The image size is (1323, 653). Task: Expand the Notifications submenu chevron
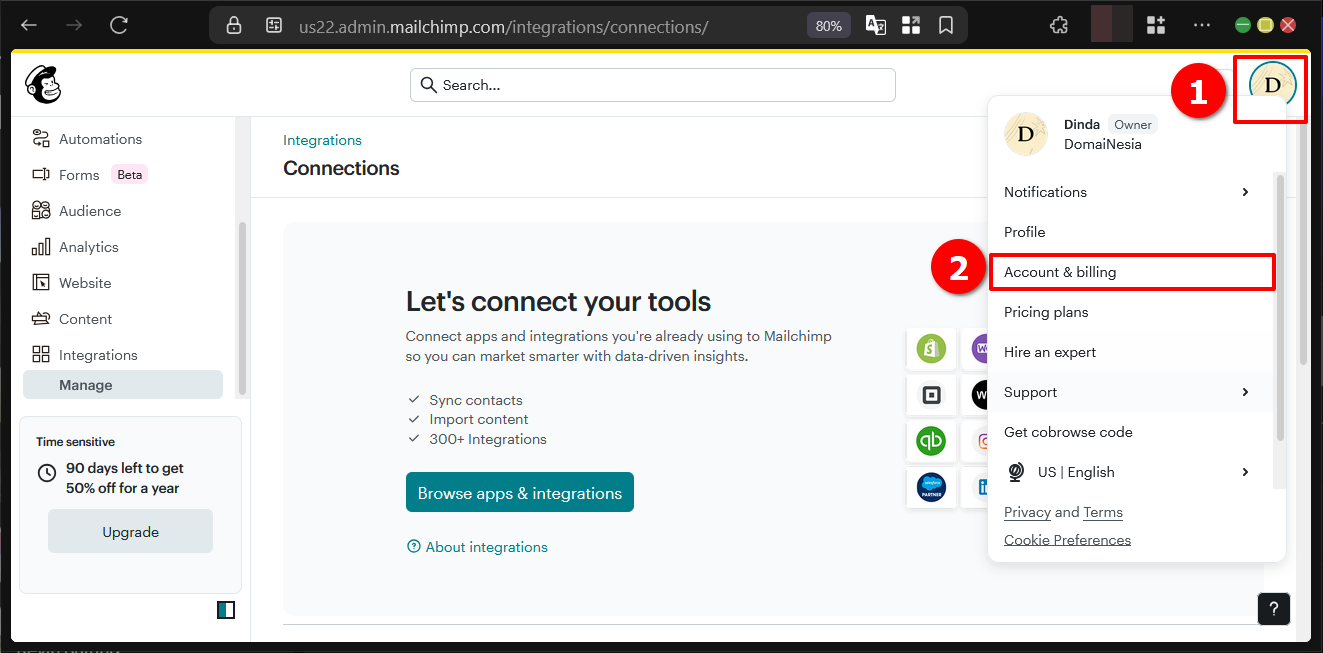click(x=1245, y=192)
